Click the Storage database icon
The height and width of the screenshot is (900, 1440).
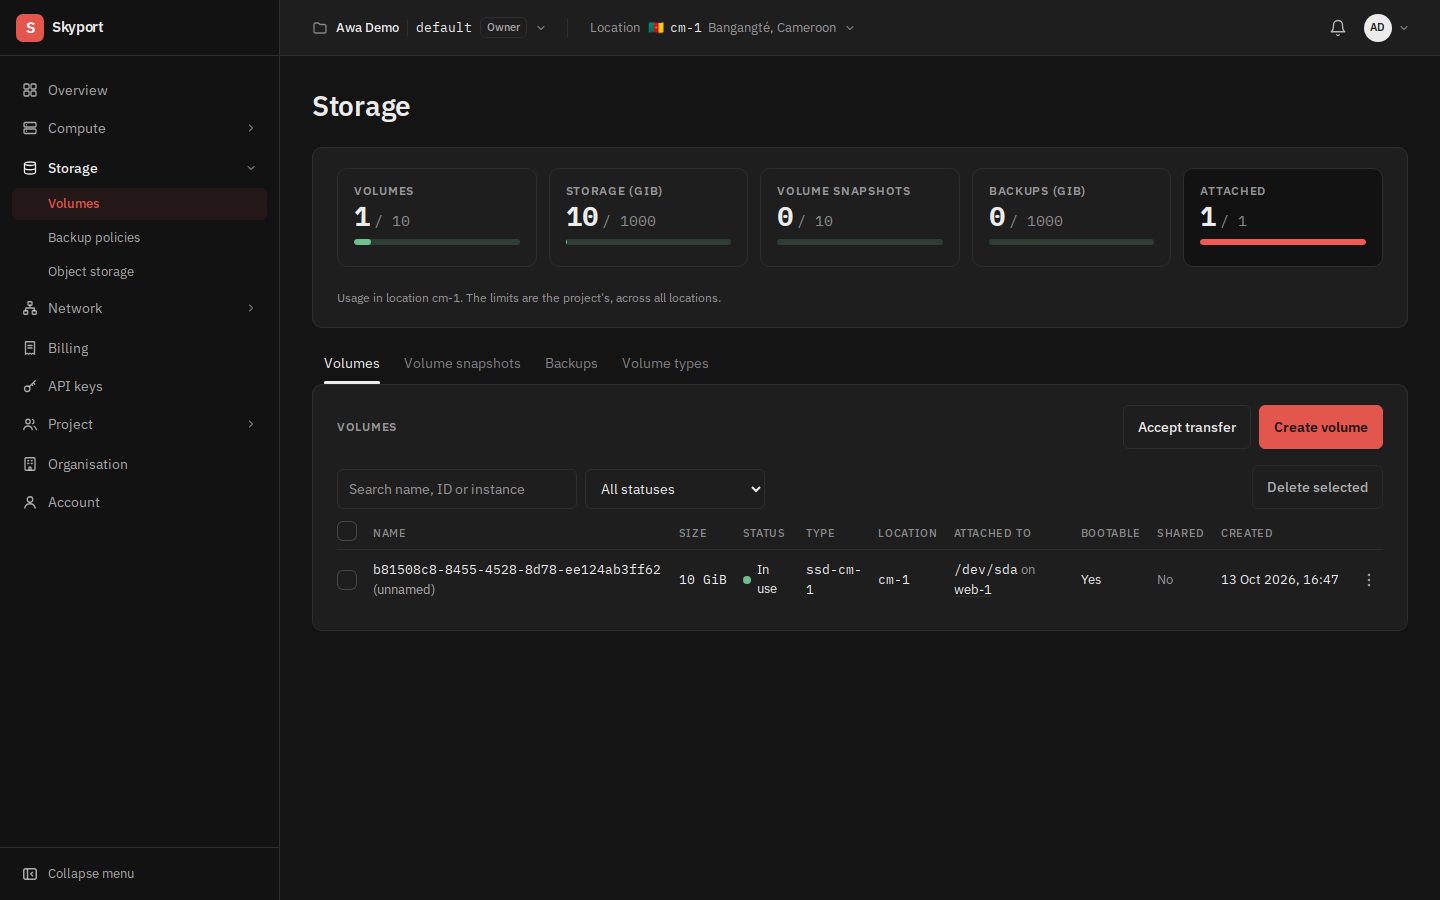[x=30, y=168]
